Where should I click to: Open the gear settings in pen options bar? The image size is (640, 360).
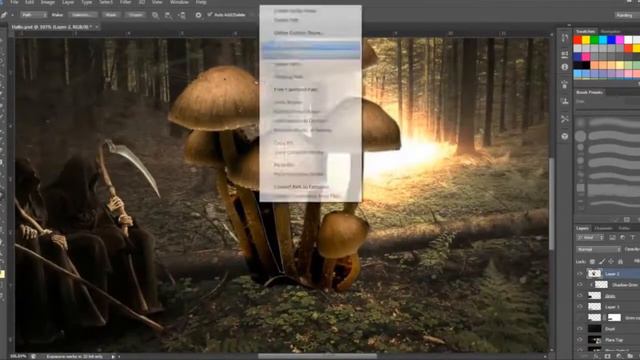click(x=198, y=15)
